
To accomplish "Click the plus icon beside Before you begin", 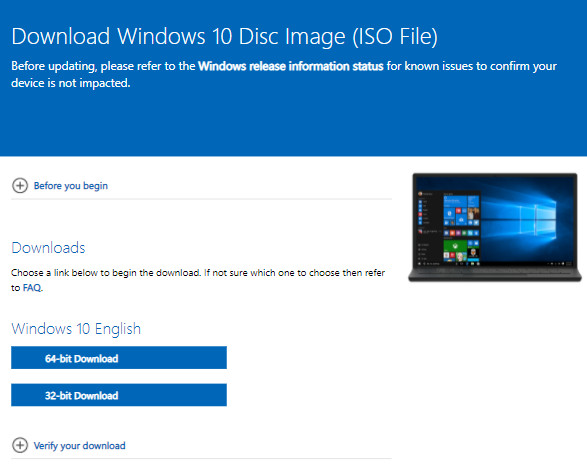I will tap(20, 186).
